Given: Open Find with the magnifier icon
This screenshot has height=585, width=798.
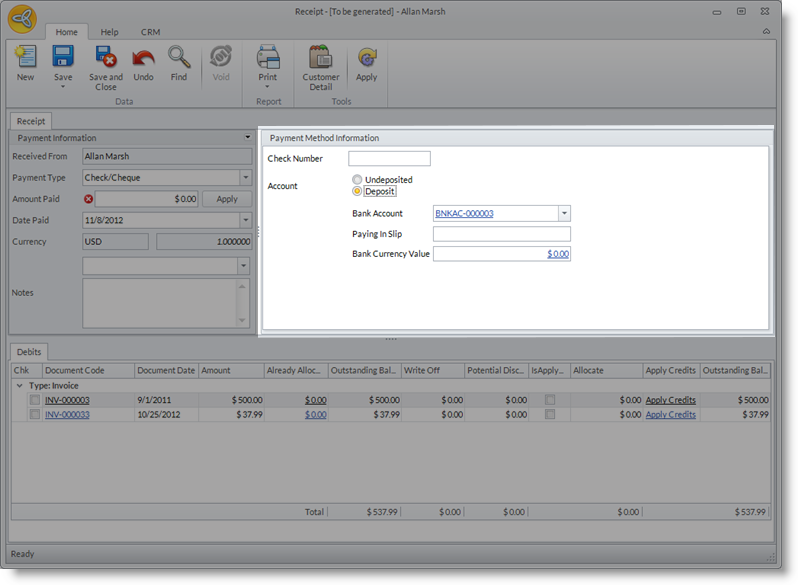Looking at the screenshot, I should point(179,58).
